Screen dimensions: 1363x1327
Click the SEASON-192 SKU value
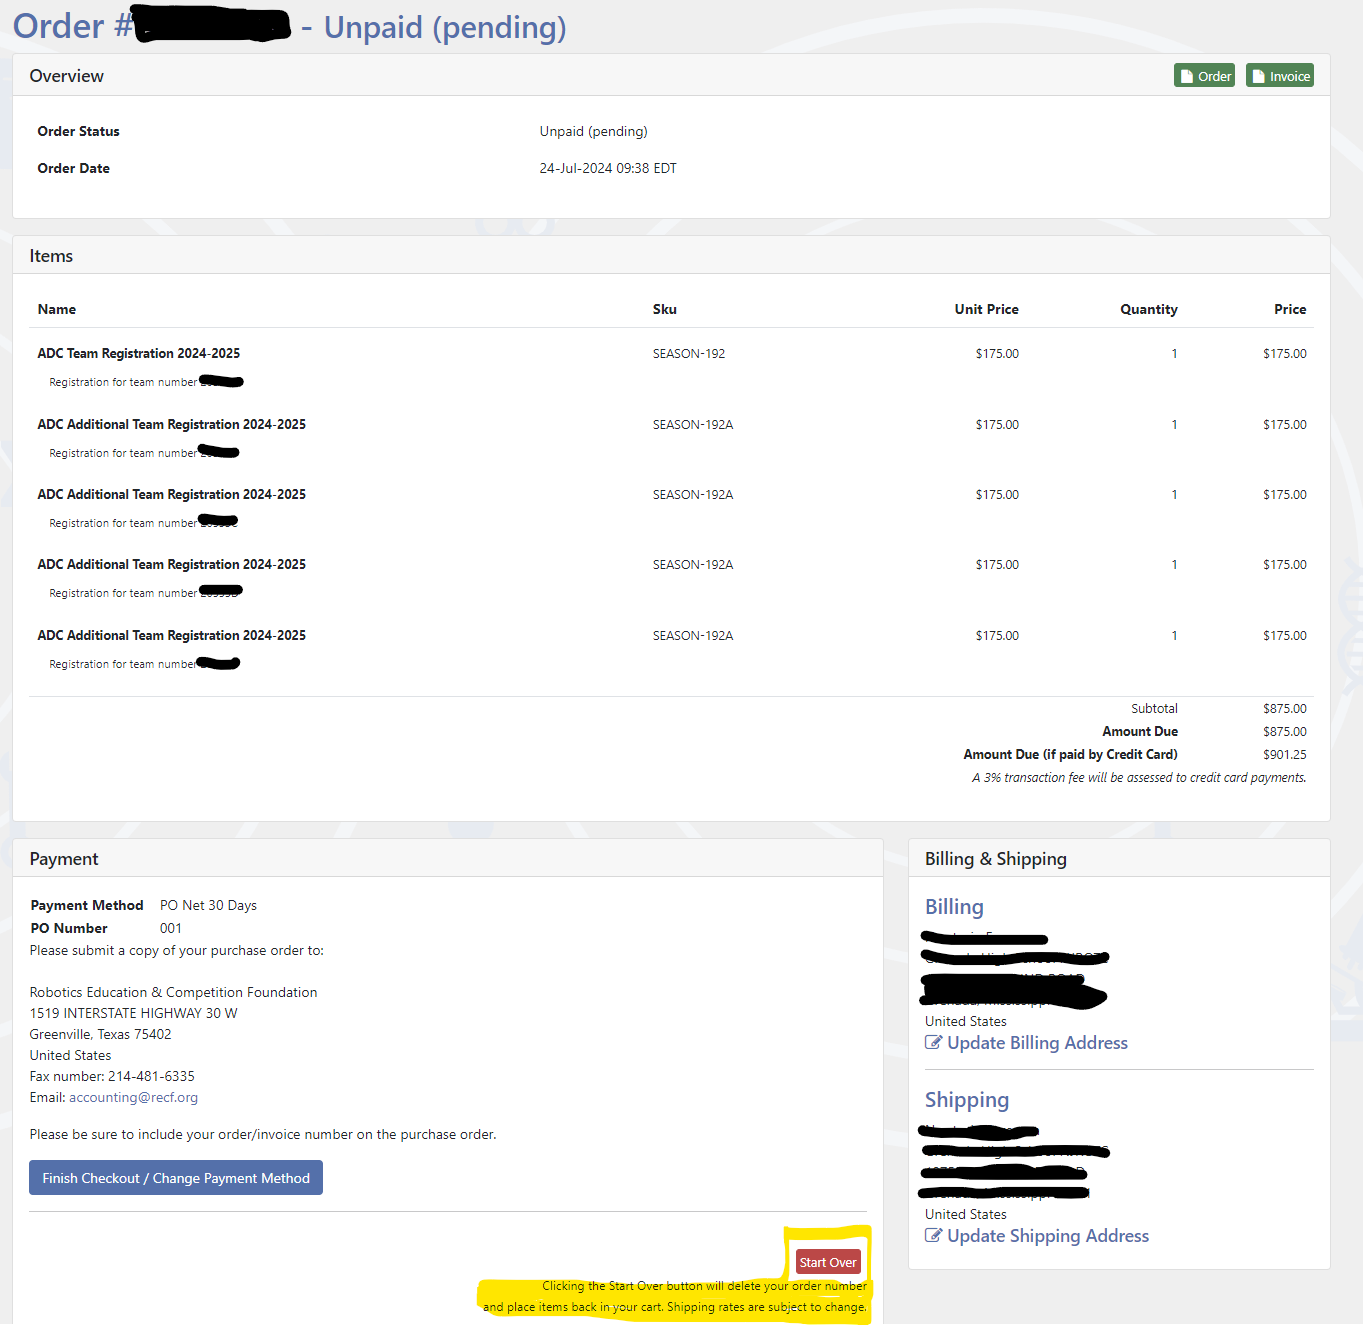[689, 354]
